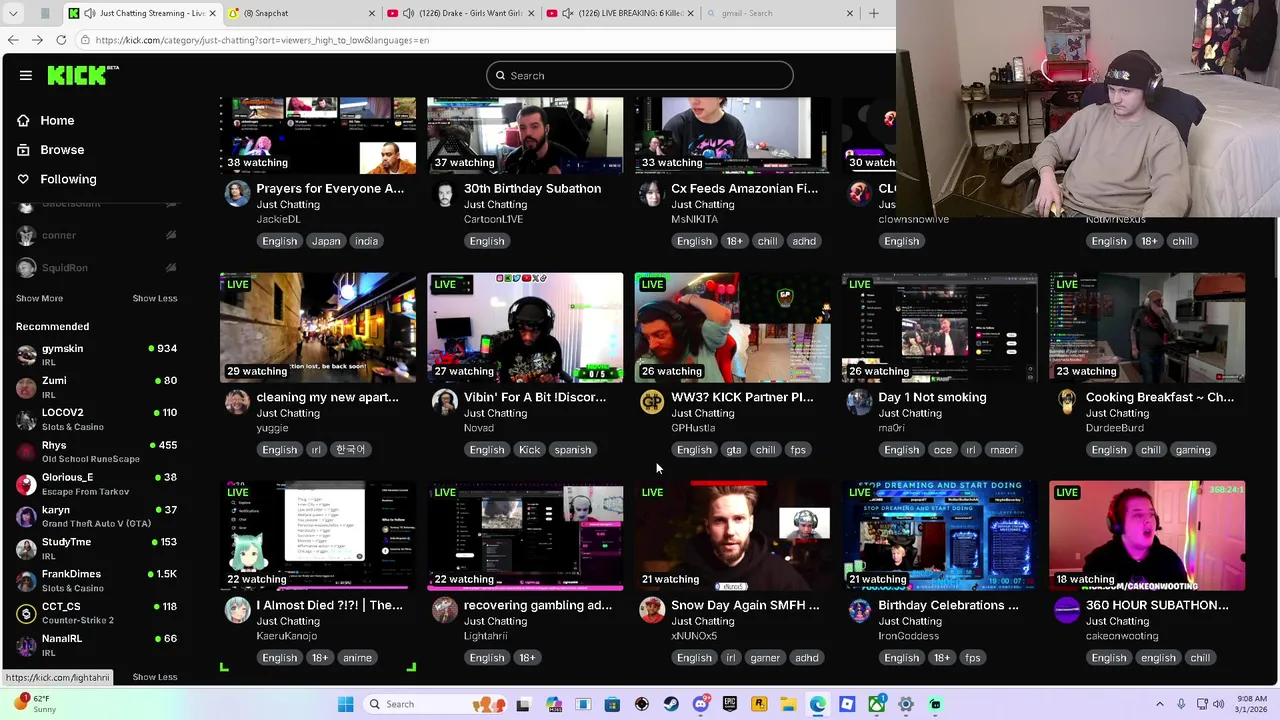The image size is (1280, 720).
Task: Click StudyTme channel avatar
Action: (26, 548)
